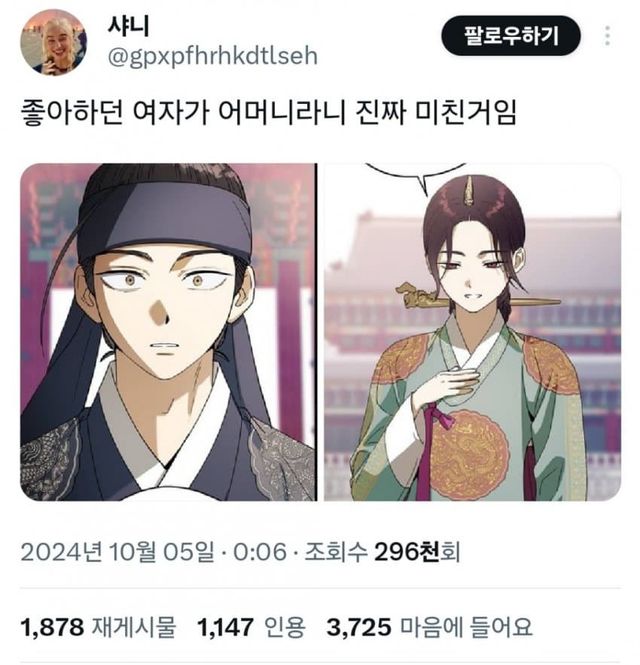Screen dimensions: 640x665
Task: Open the 2024년 10월 05일 date link
Action: click(x=117, y=552)
